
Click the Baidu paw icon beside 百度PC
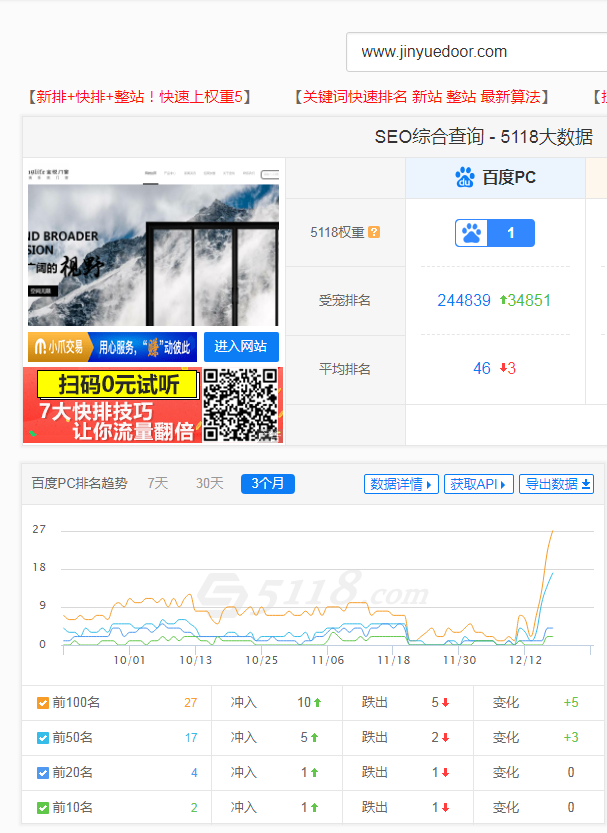pyautogui.click(x=465, y=177)
